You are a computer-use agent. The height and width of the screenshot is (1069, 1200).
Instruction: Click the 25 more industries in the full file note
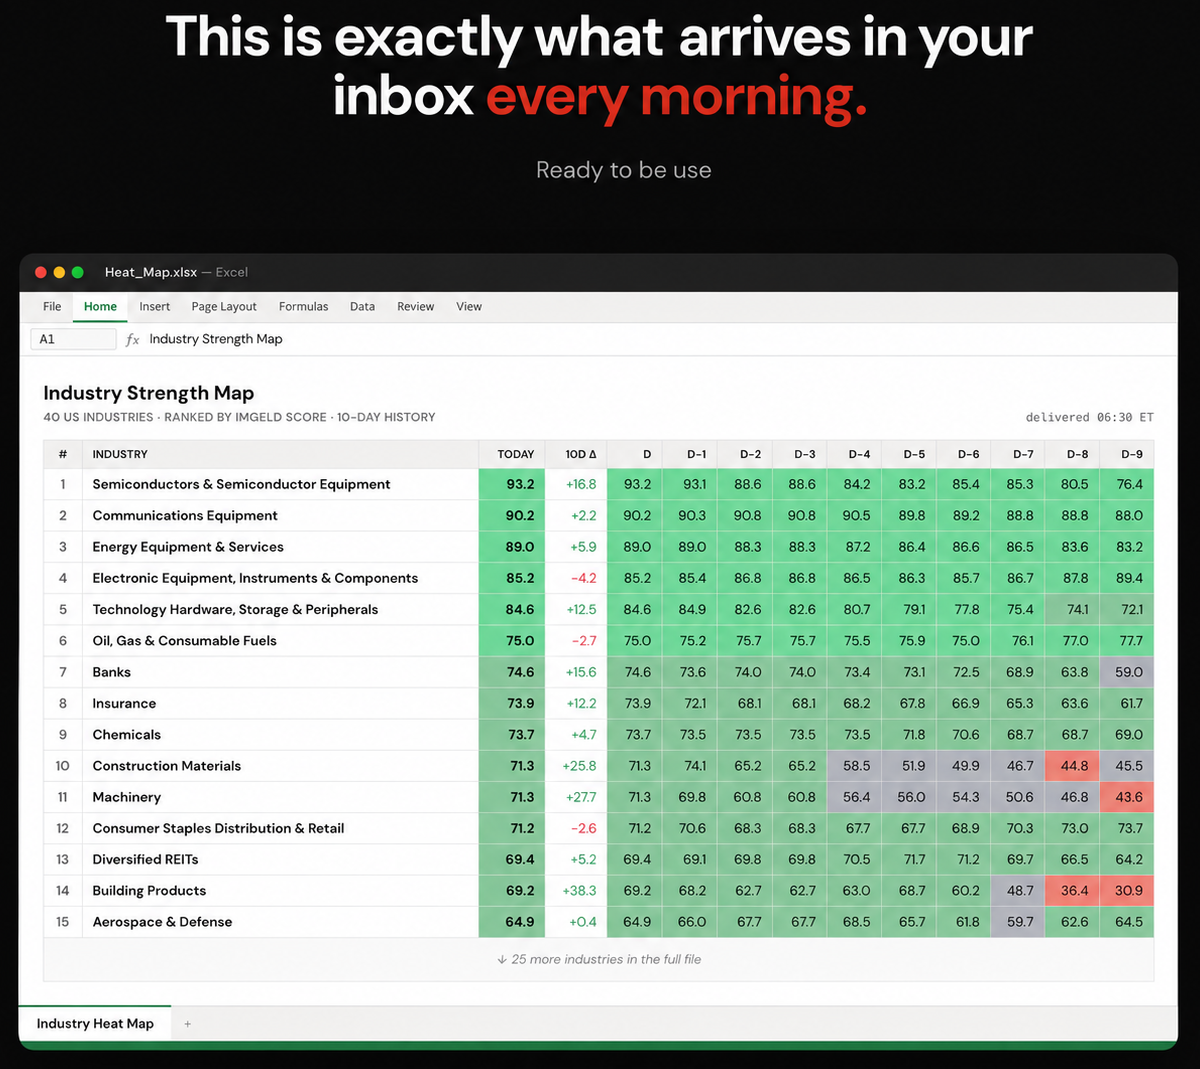(599, 959)
